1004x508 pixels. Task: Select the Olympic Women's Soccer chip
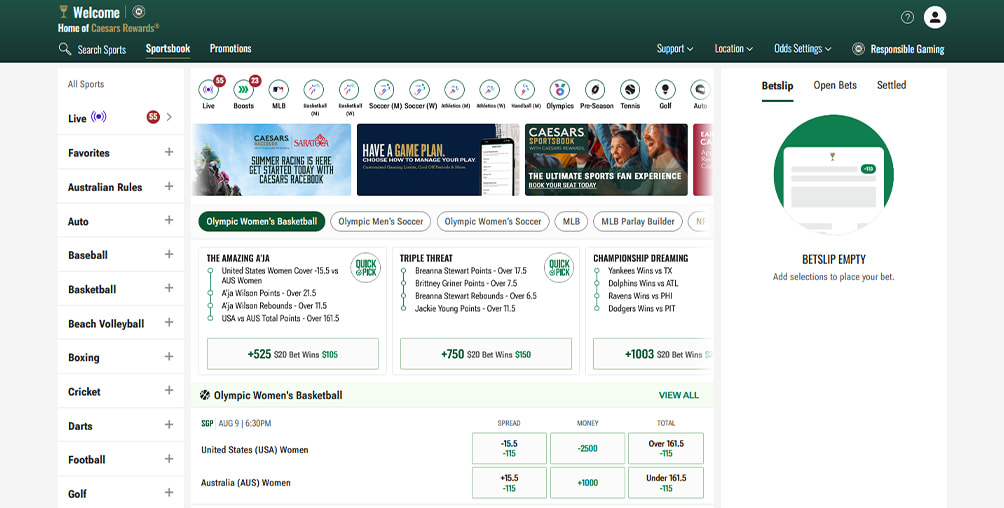(x=493, y=222)
